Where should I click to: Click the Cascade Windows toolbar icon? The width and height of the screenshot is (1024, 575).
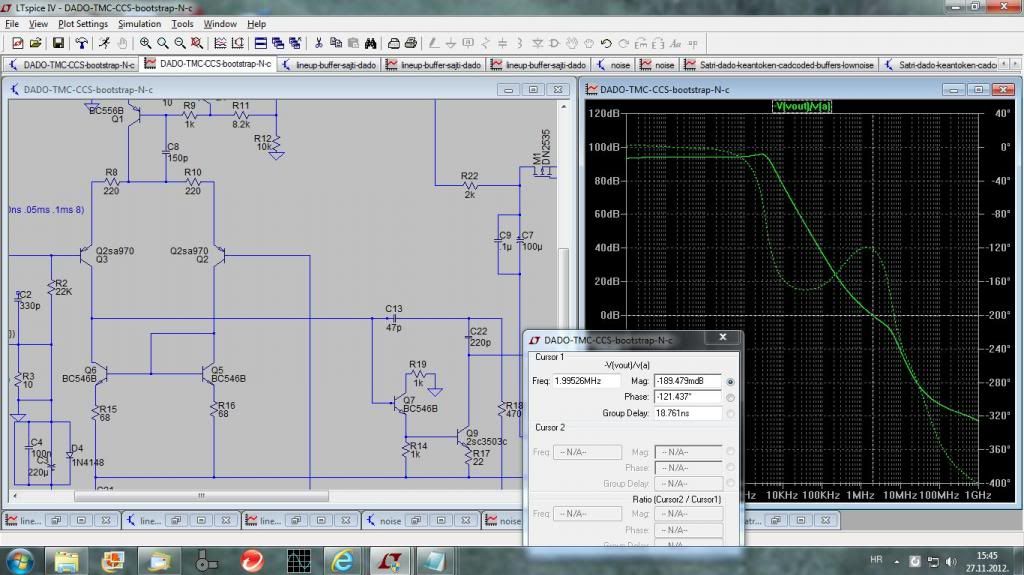point(278,43)
